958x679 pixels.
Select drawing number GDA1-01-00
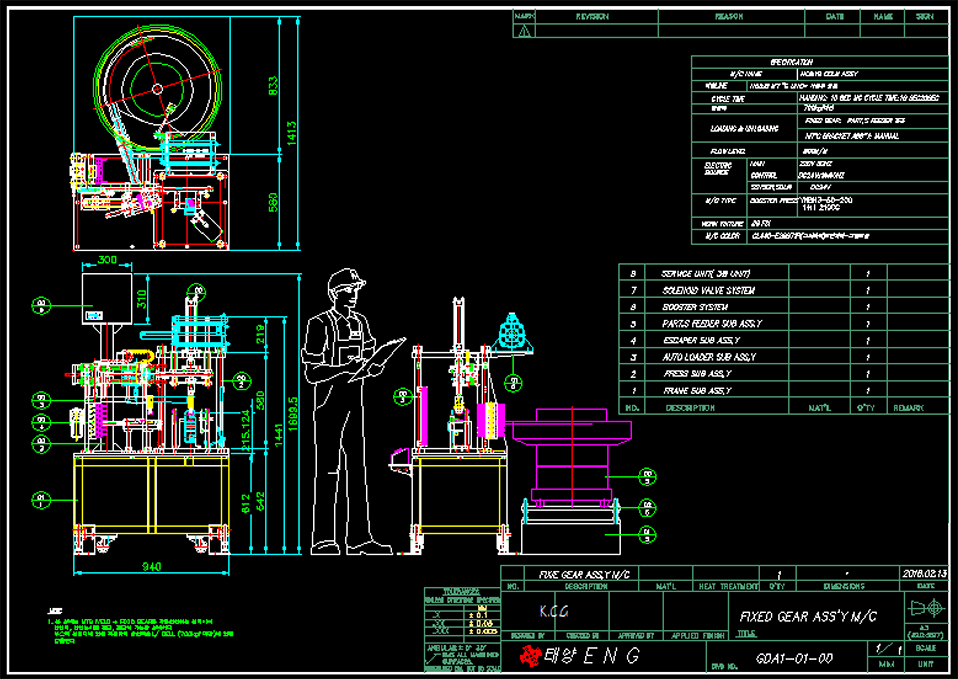794,658
